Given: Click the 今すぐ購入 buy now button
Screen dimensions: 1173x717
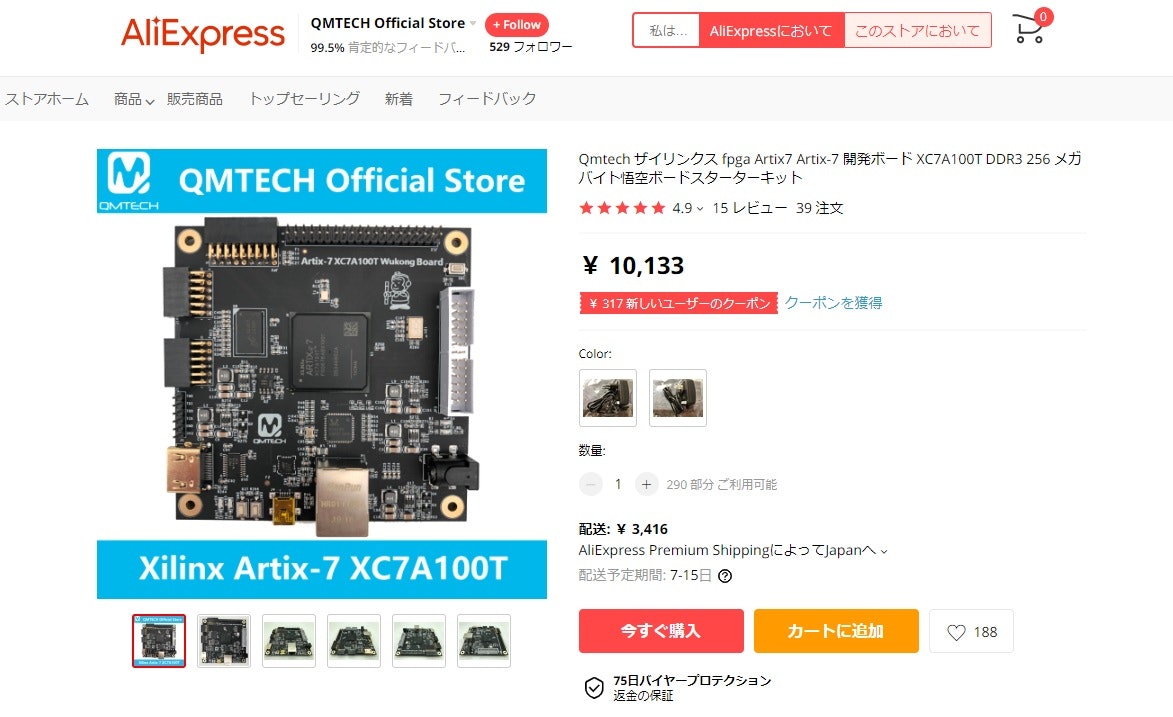Looking at the screenshot, I should (661, 631).
